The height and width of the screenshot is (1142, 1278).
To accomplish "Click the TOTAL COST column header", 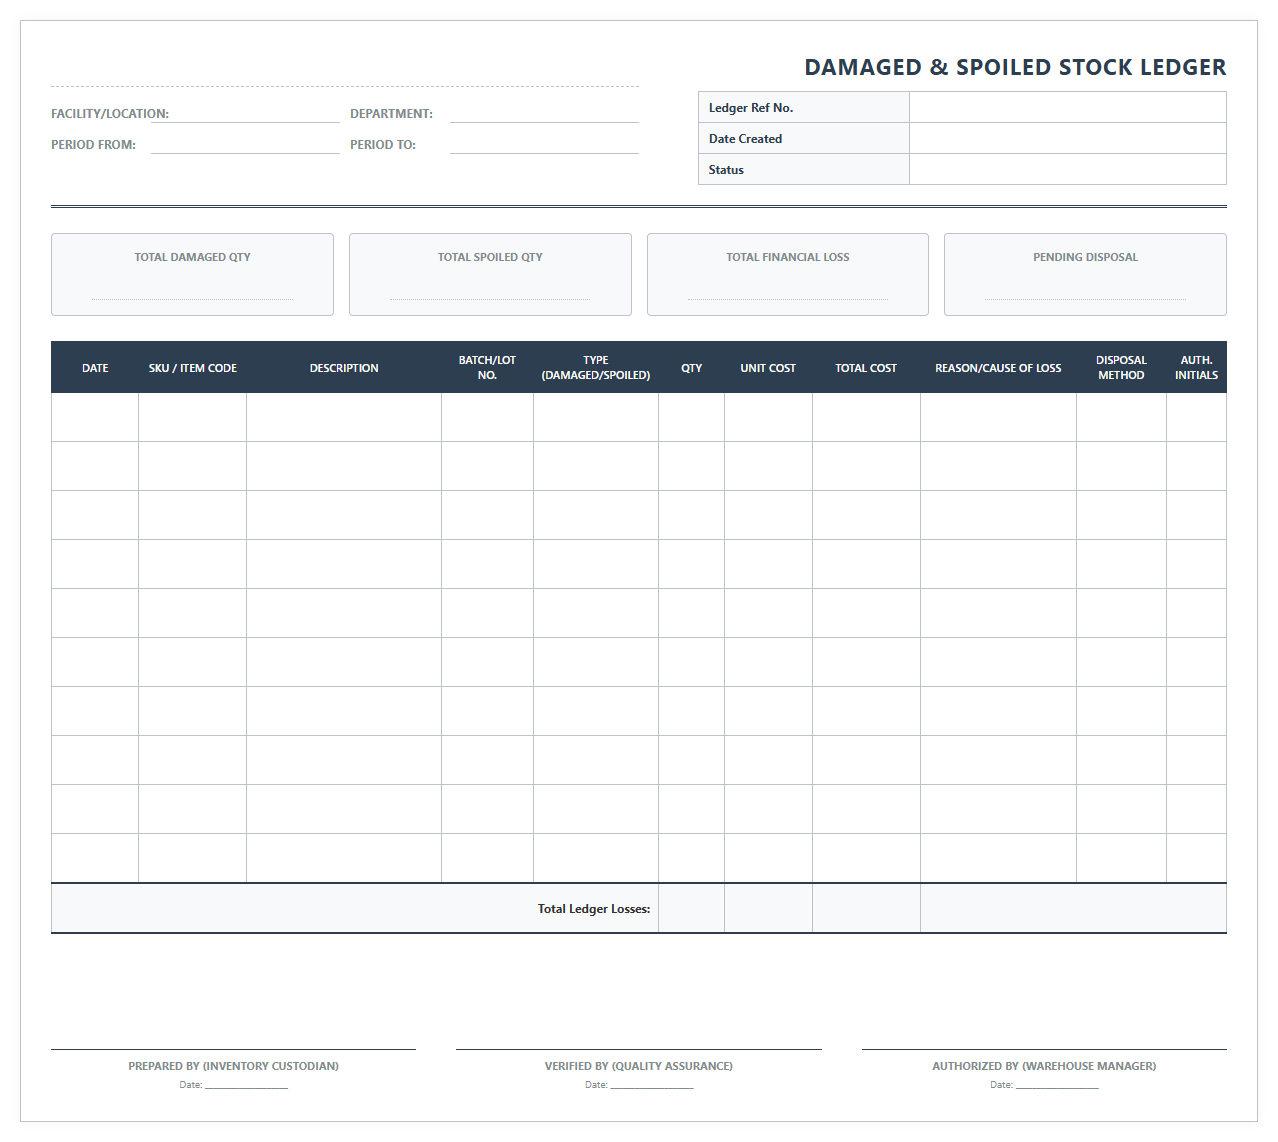I will pos(866,368).
